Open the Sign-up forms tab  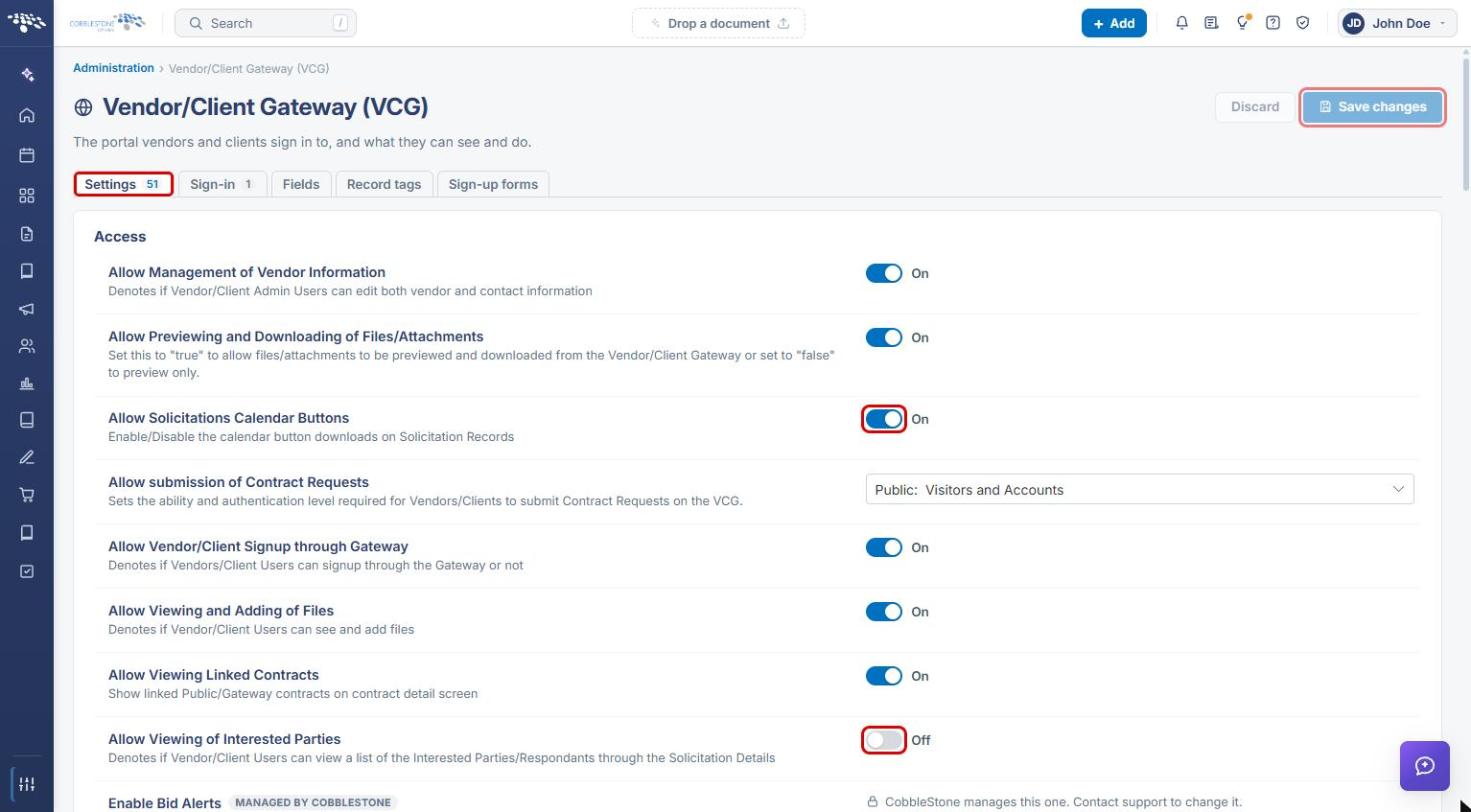tap(493, 184)
